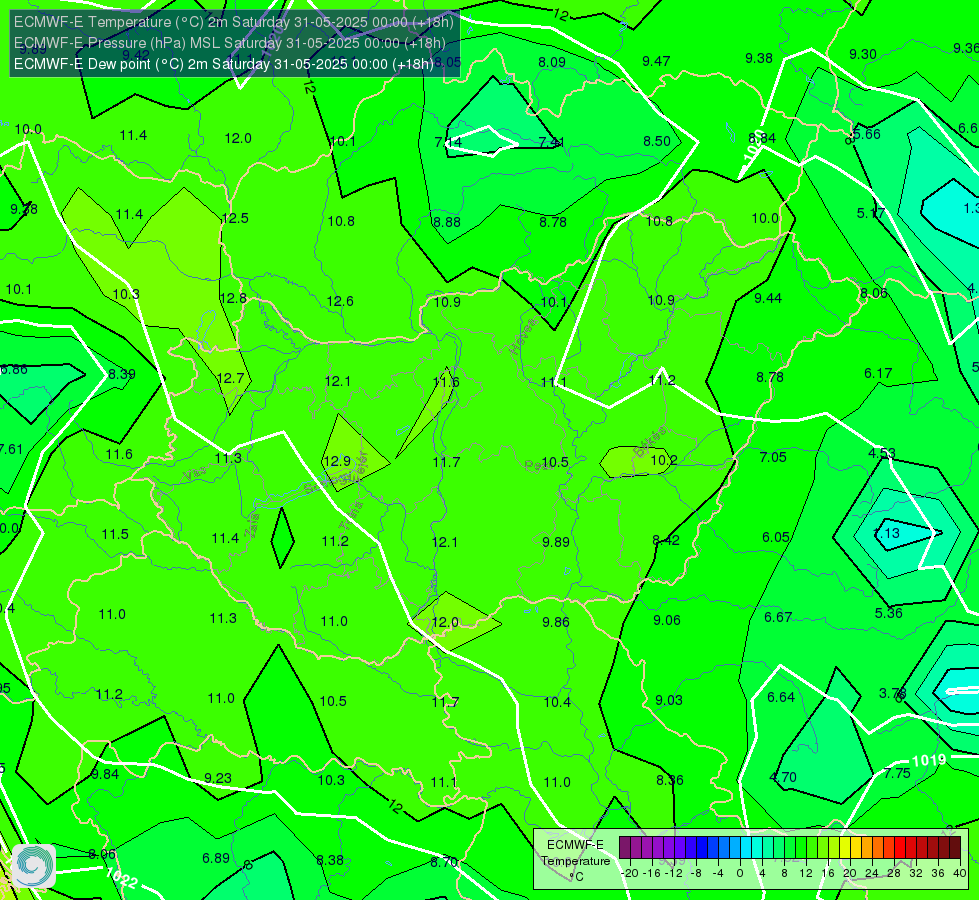Click the 5.66 value on the map
Viewport: 979px width, 900px height.
pos(867,134)
